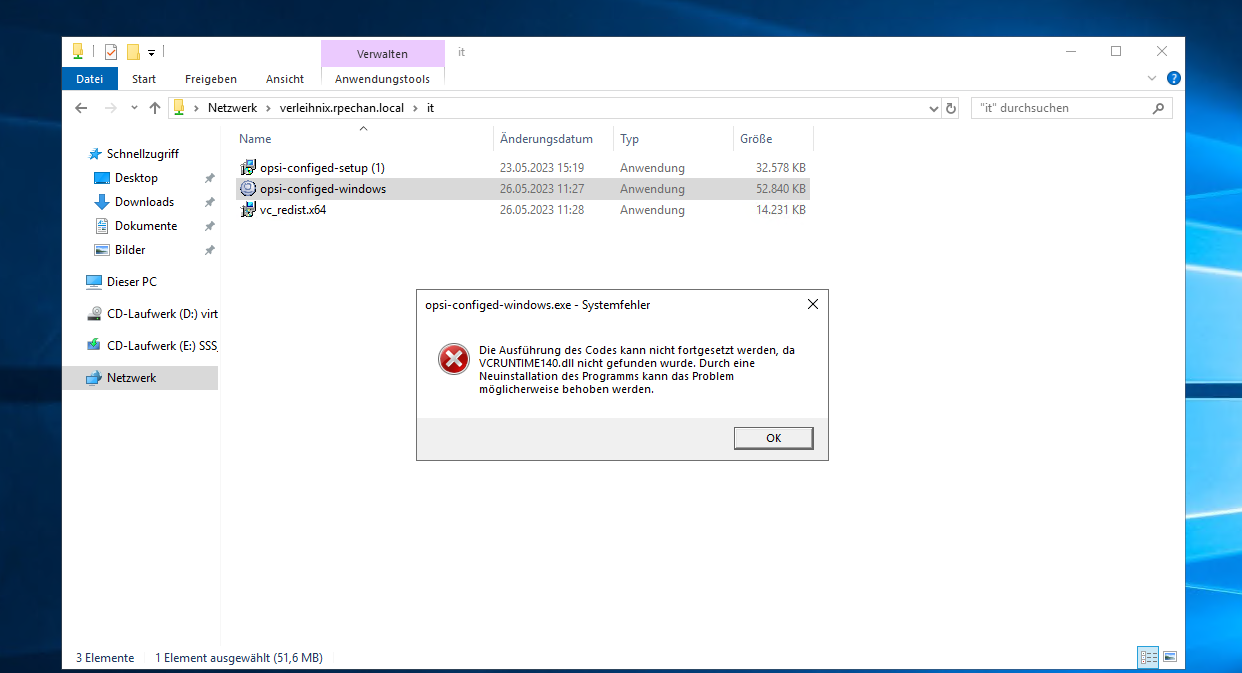Click the verleihnix.rpechan.local breadcrumb
This screenshot has width=1242, height=673.
[x=342, y=108]
